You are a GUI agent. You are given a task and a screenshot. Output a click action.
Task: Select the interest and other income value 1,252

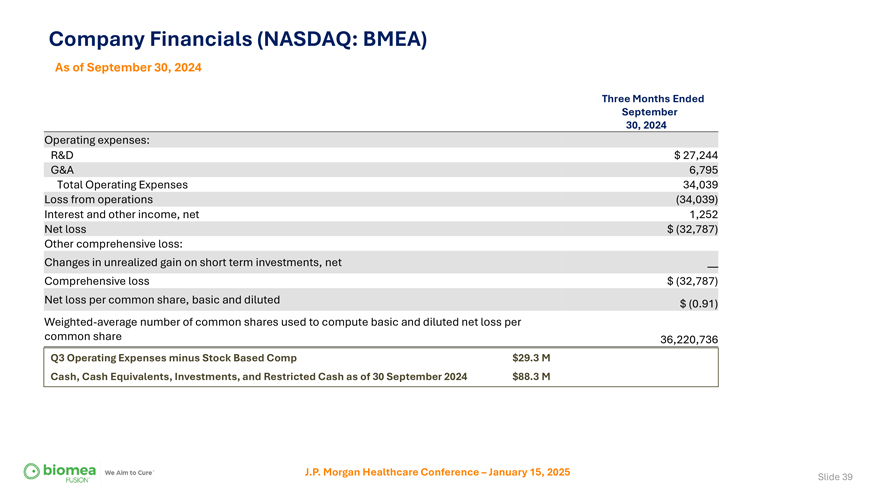pos(703,214)
